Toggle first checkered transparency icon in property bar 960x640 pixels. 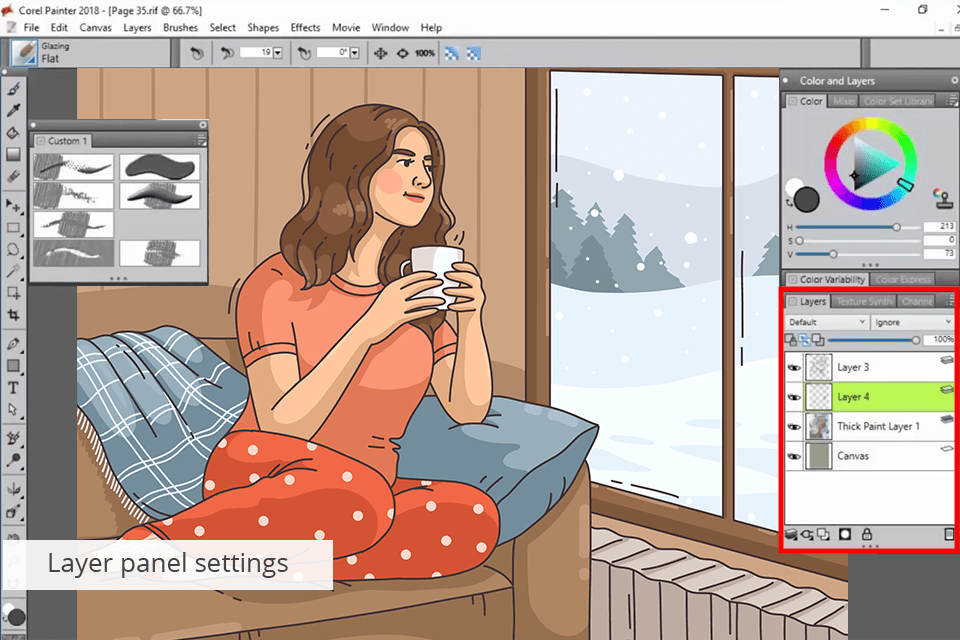[452, 53]
